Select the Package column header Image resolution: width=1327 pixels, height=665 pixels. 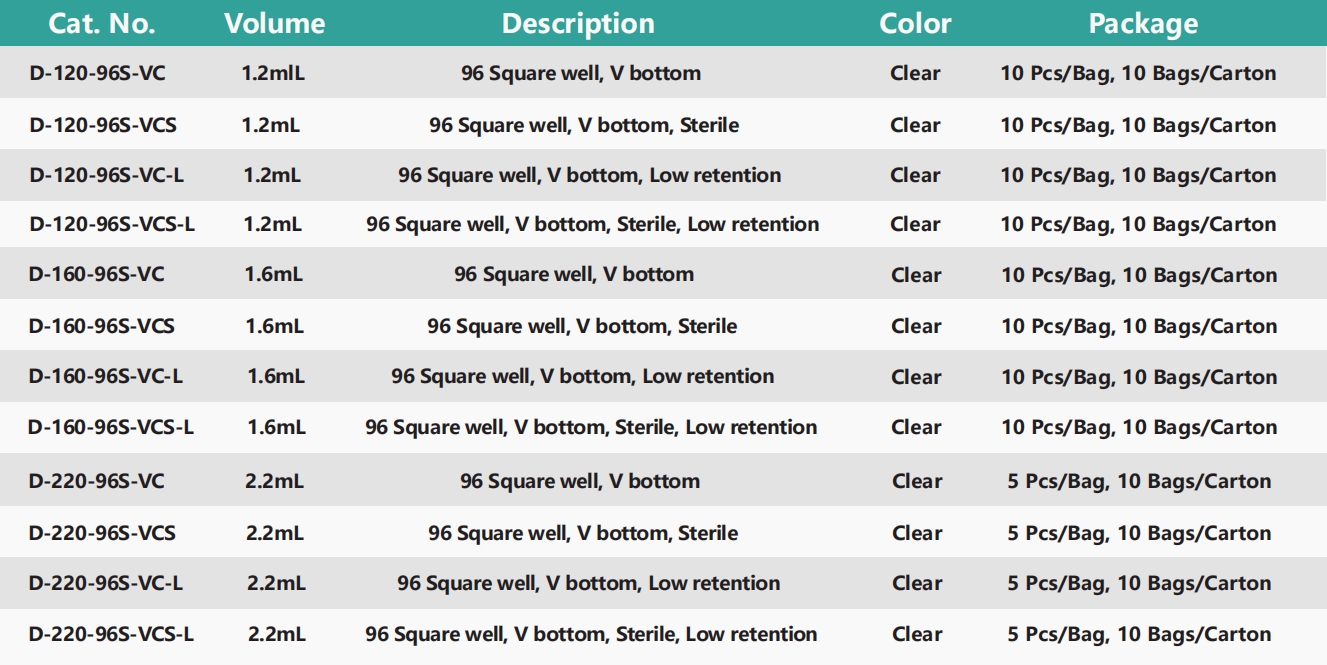click(x=1143, y=23)
